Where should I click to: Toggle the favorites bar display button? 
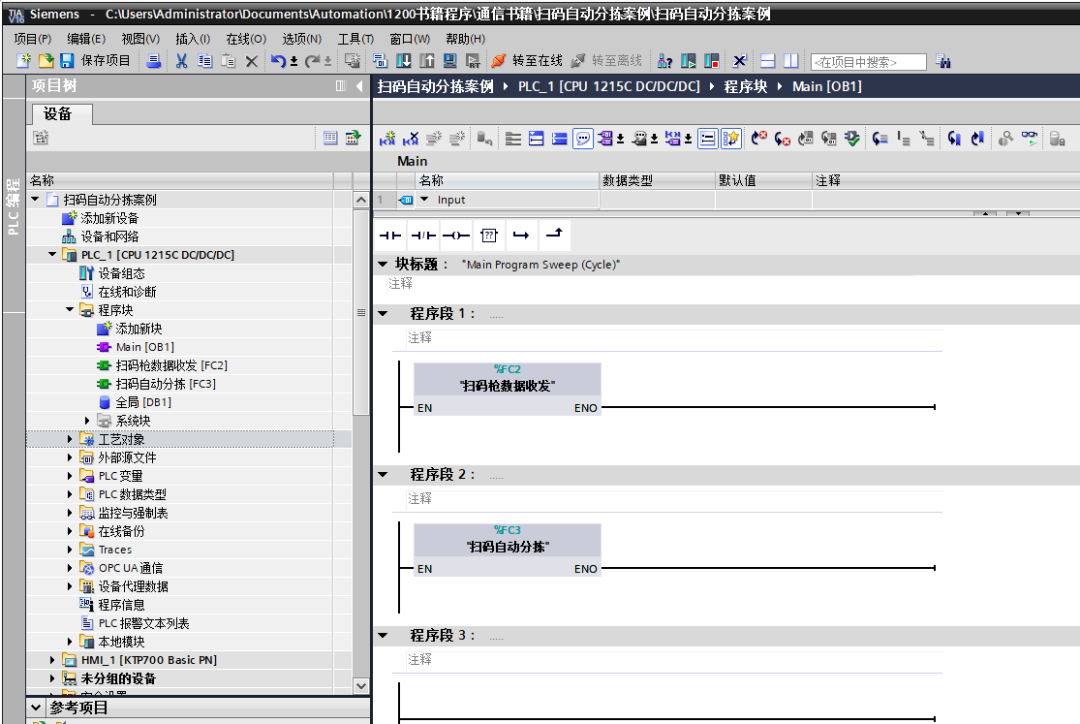(x=731, y=138)
